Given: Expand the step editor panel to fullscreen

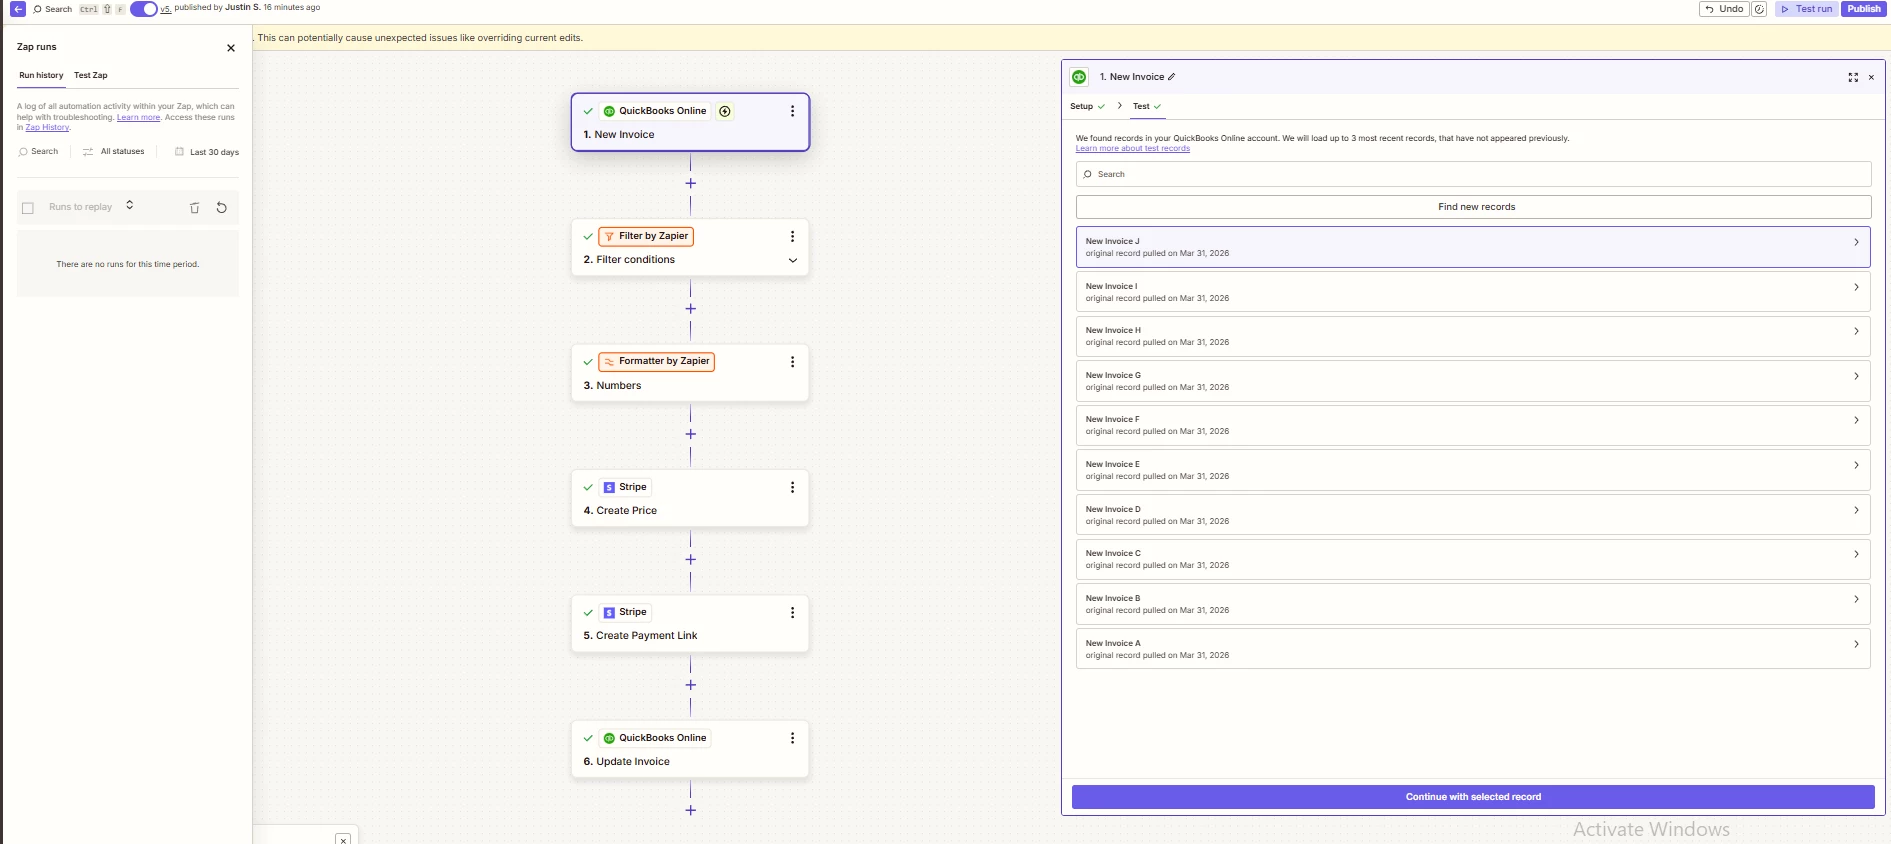Looking at the screenshot, I should click(1853, 77).
